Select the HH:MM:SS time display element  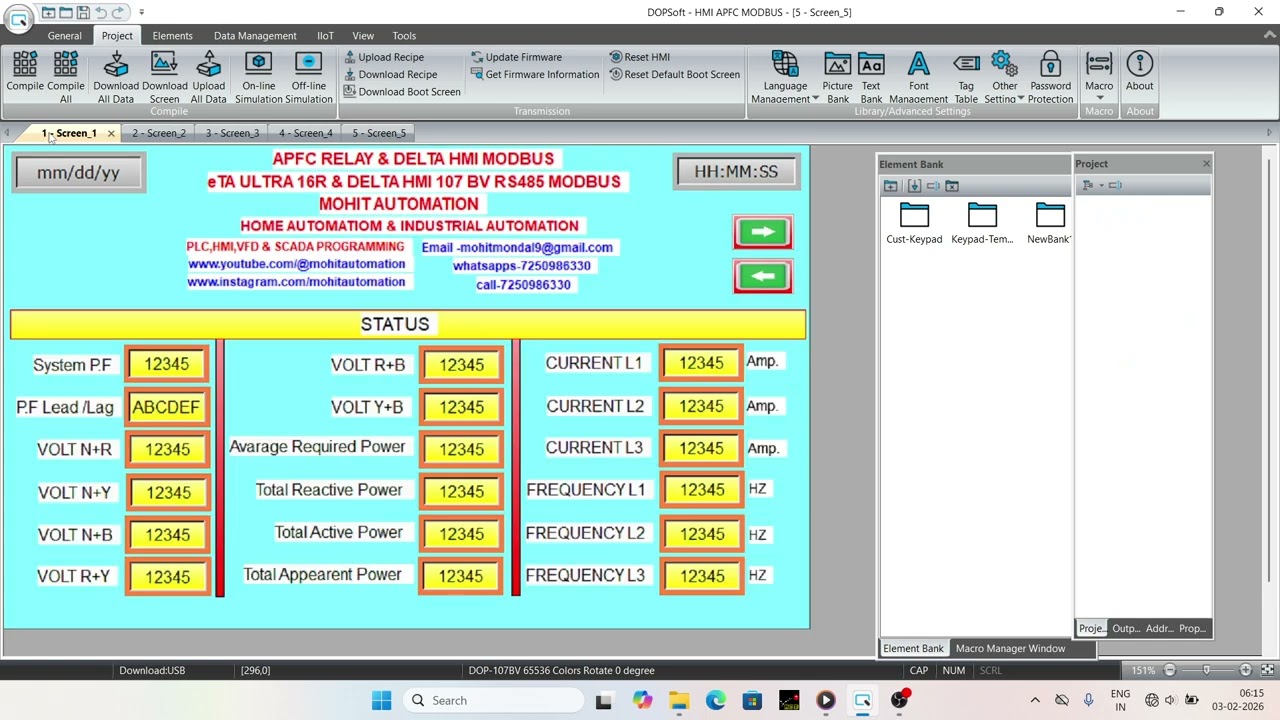tap(736, 171)
